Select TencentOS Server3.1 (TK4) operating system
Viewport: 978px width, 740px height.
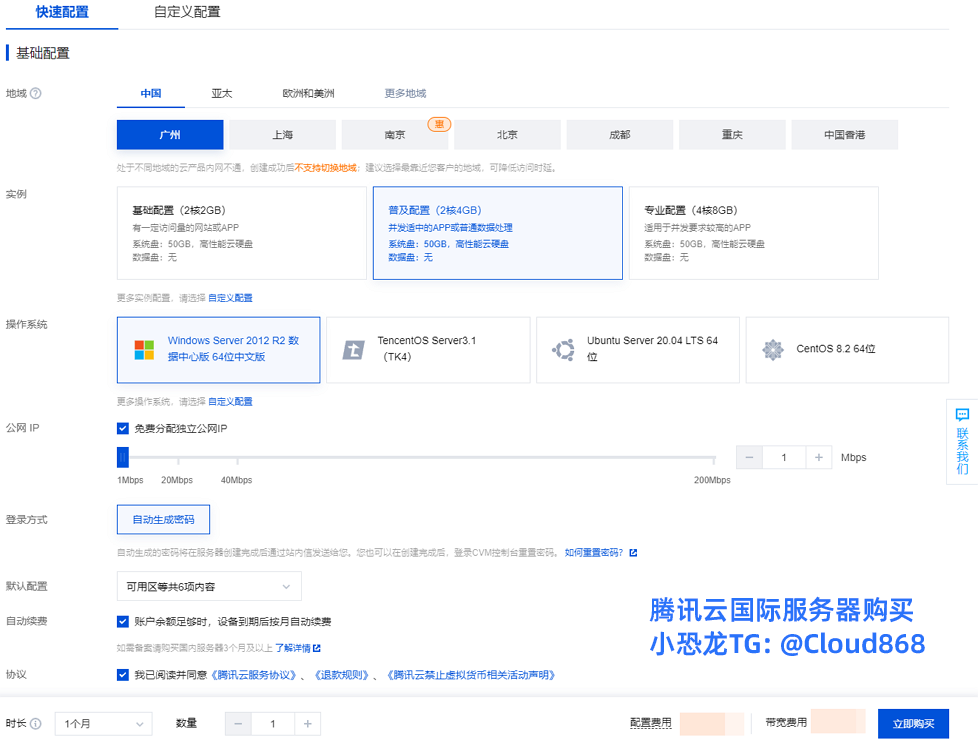click(x=428, y=350)
